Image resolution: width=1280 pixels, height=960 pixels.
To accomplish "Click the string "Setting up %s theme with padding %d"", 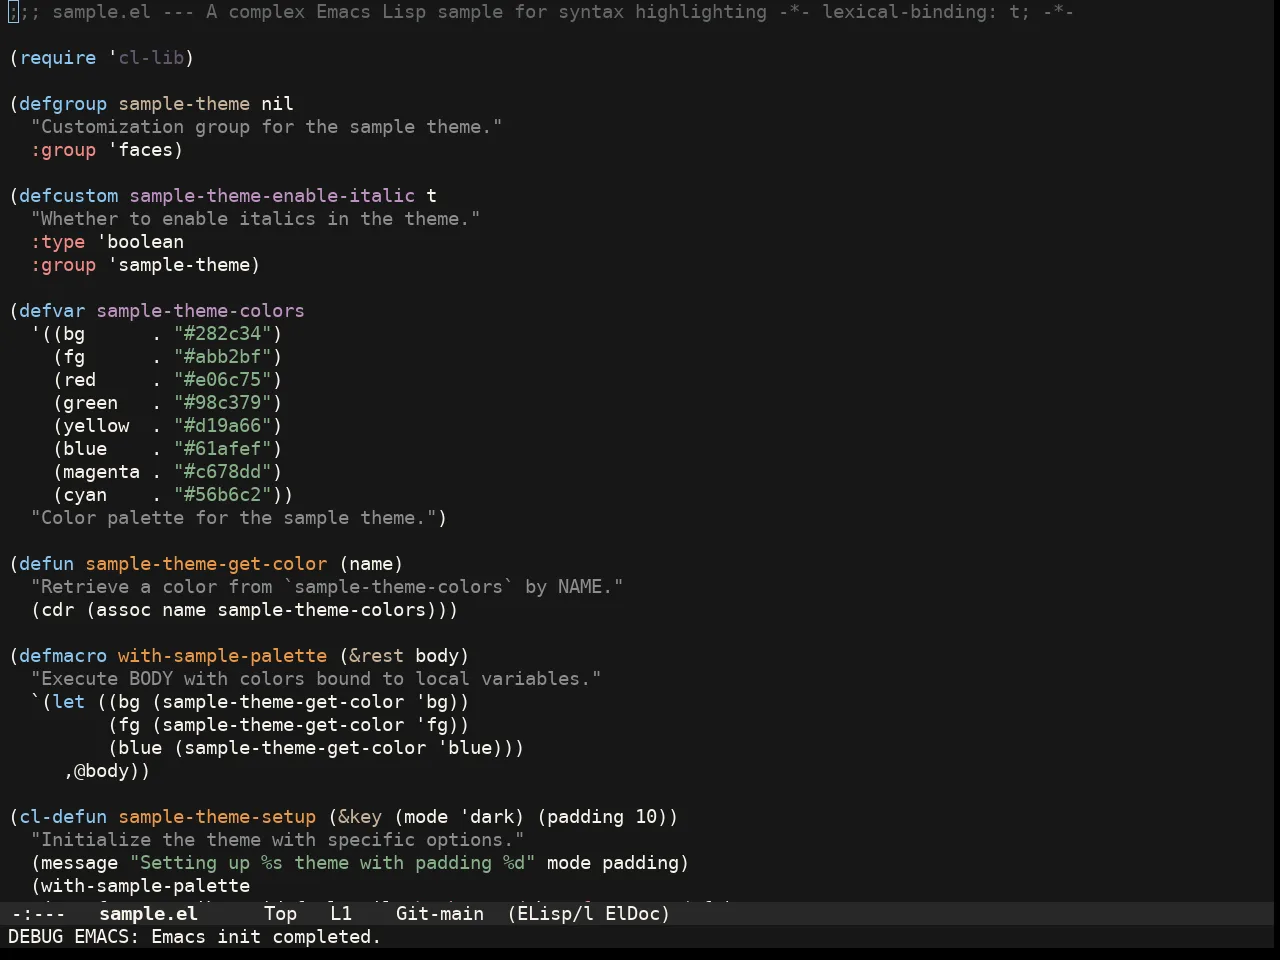I will pos(333,863).
